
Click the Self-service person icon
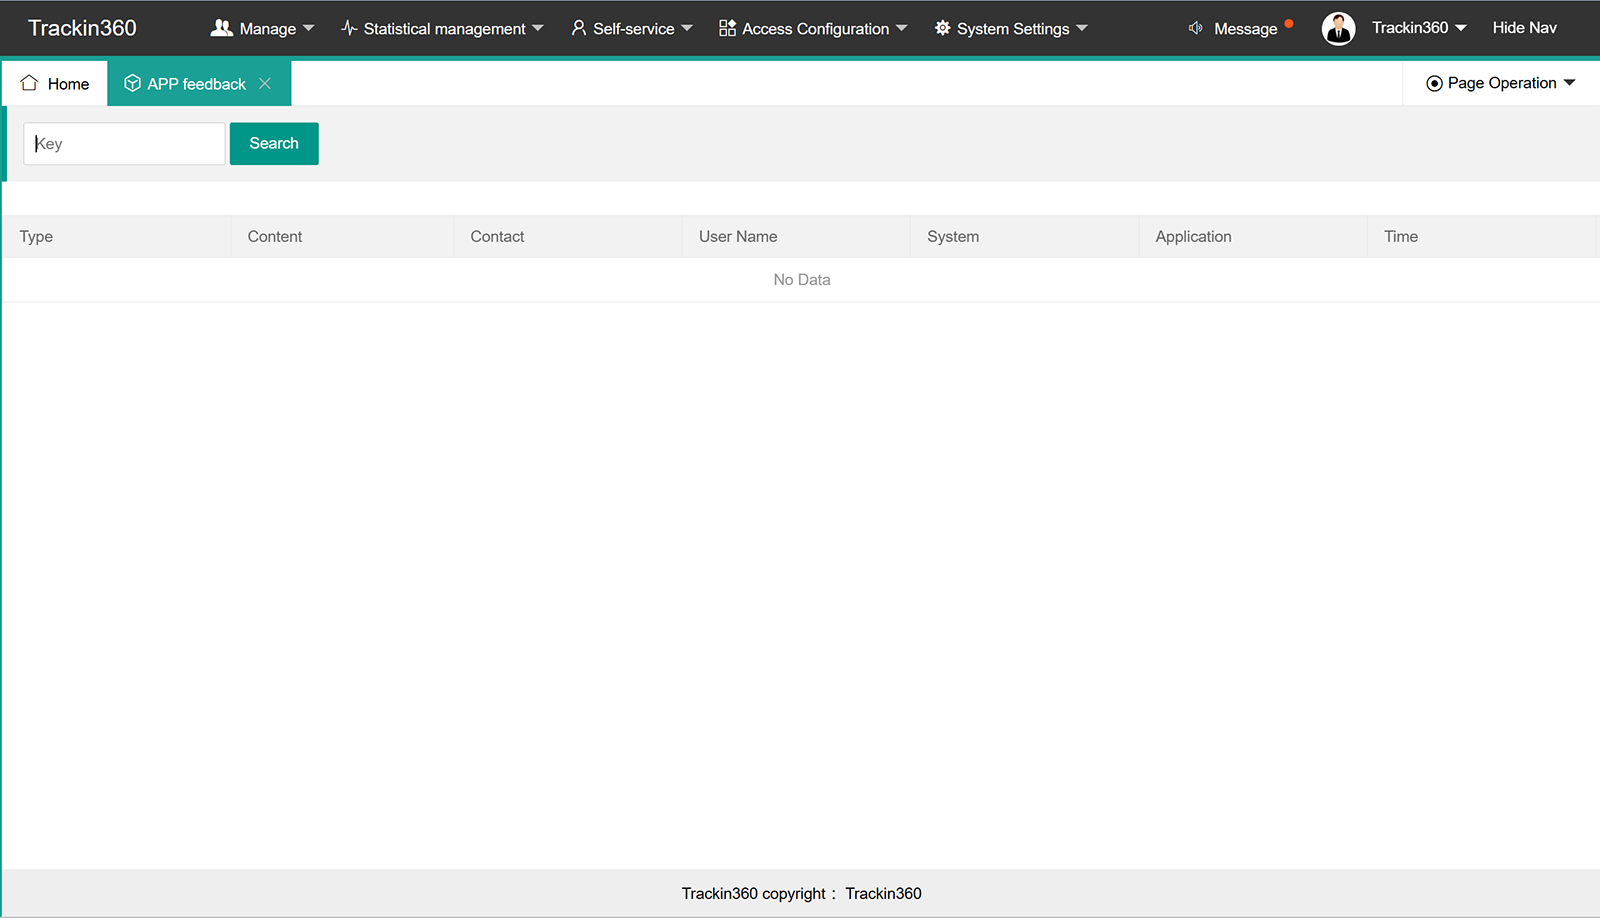[x=578, y=28]
